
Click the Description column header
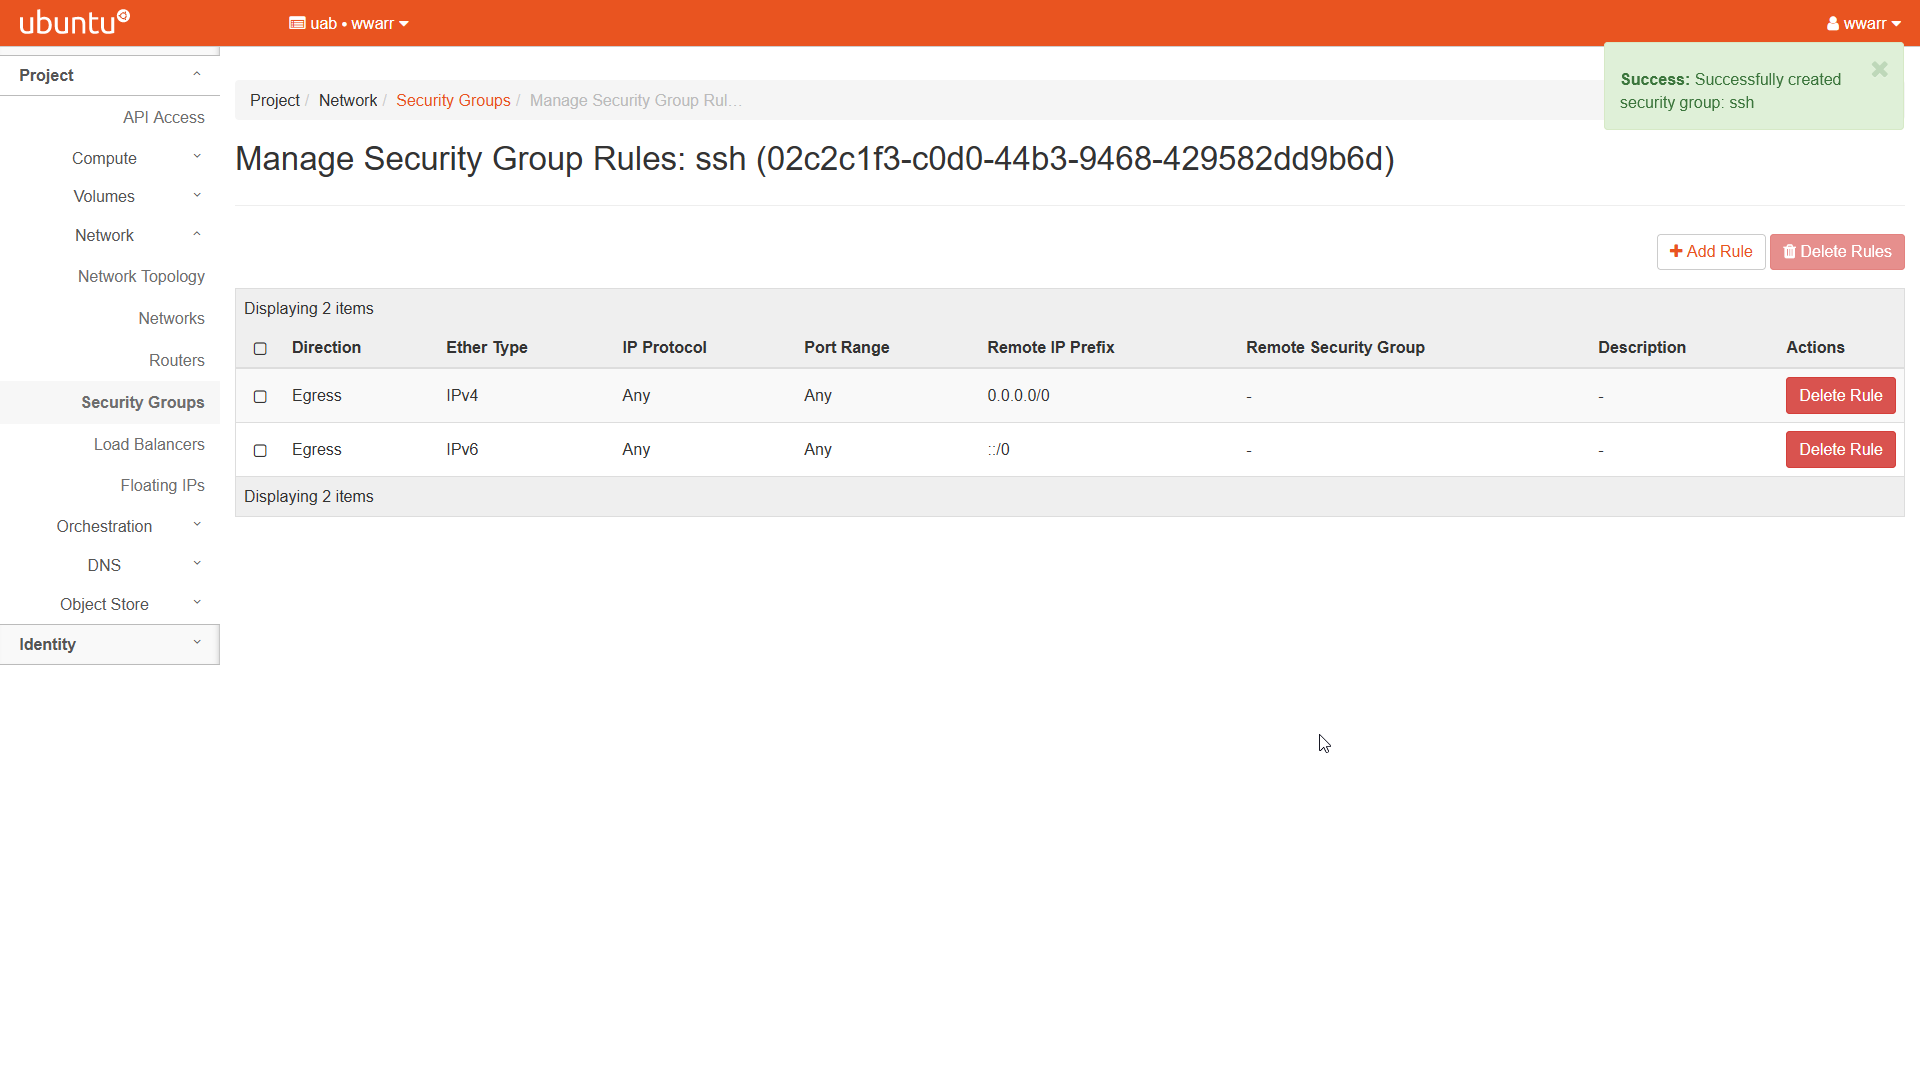pos(1641,347)
